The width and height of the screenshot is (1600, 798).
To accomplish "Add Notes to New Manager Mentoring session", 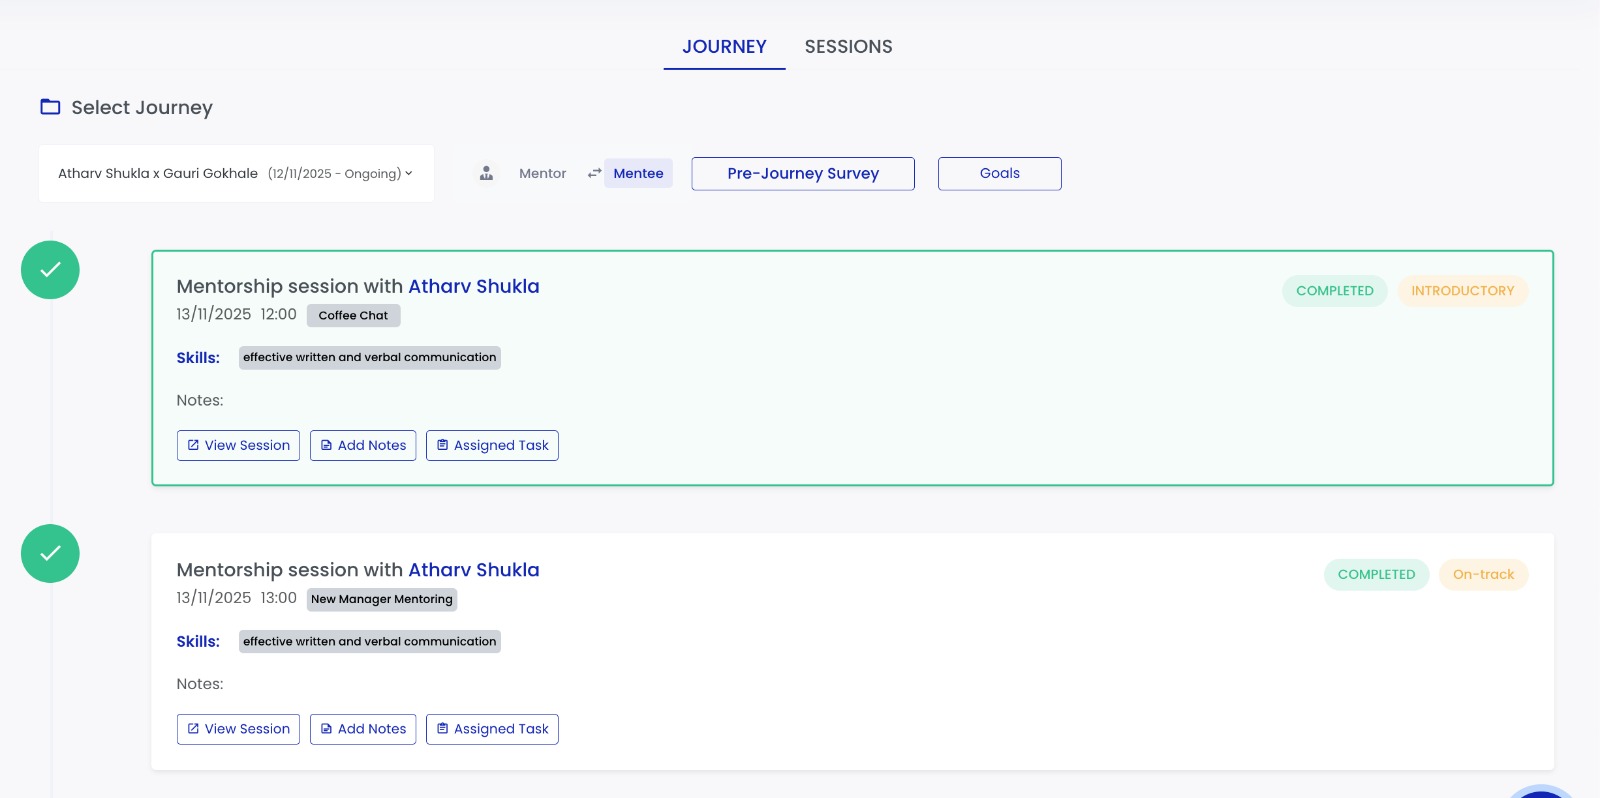I will 363,729.
